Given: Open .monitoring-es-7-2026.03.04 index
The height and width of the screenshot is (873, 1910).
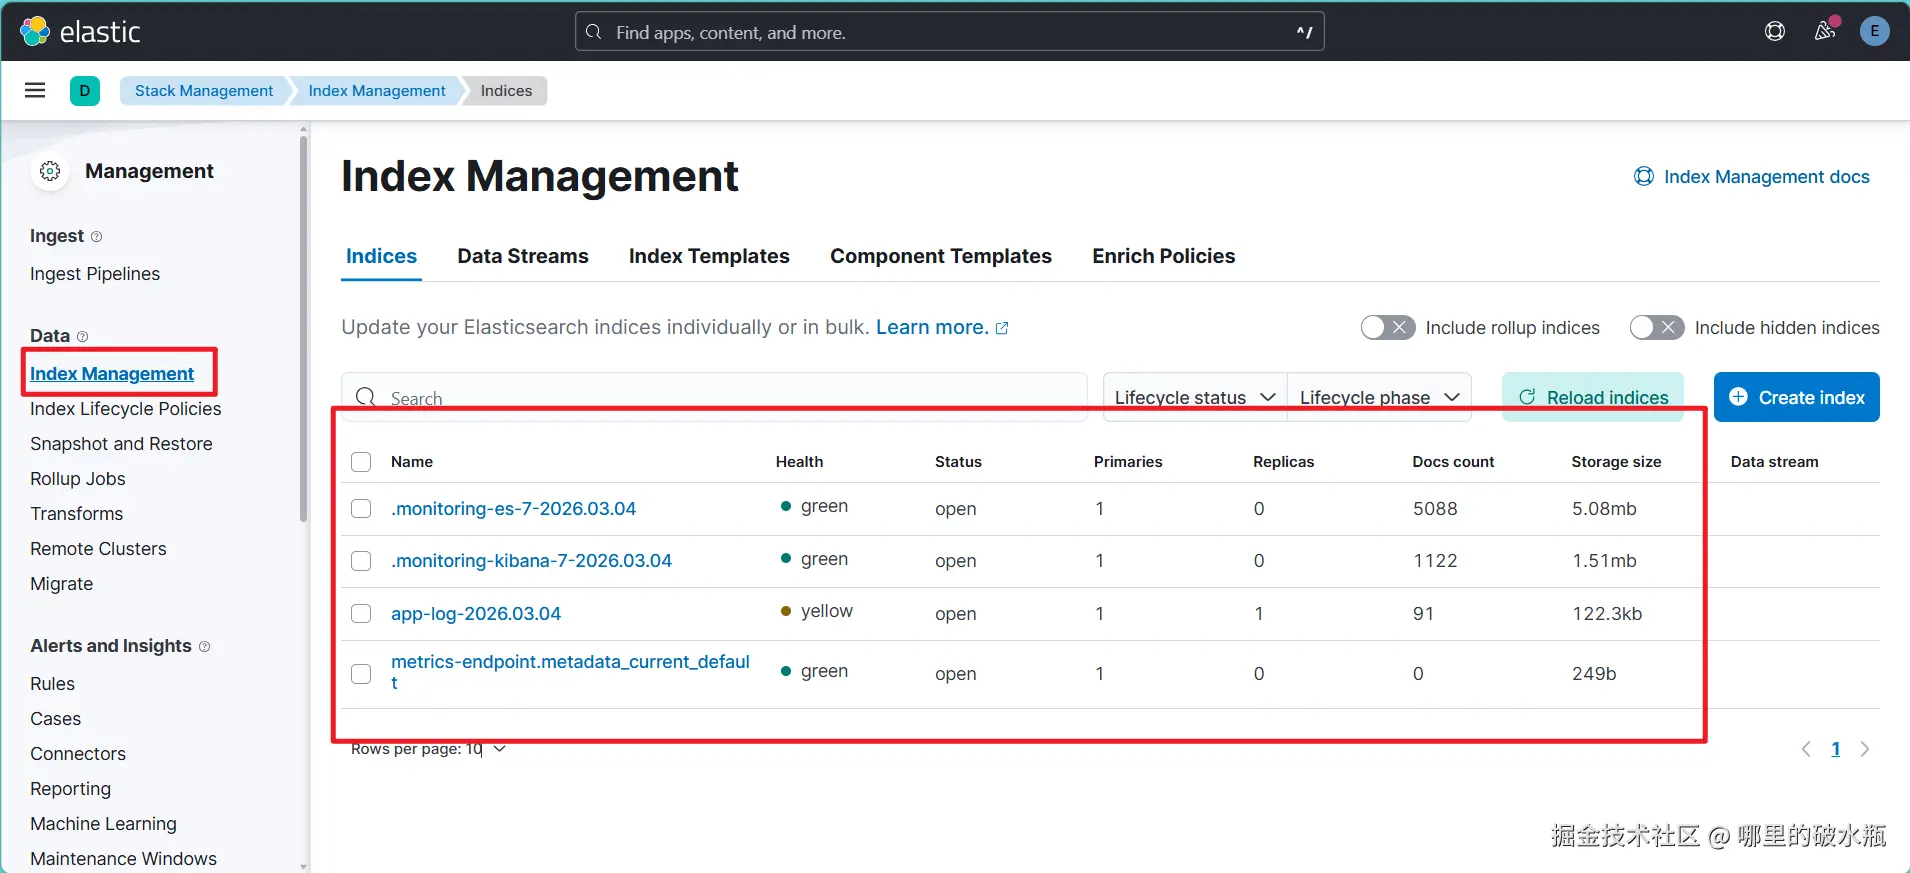Looking at the screenshot, I should tap(513, 509).
